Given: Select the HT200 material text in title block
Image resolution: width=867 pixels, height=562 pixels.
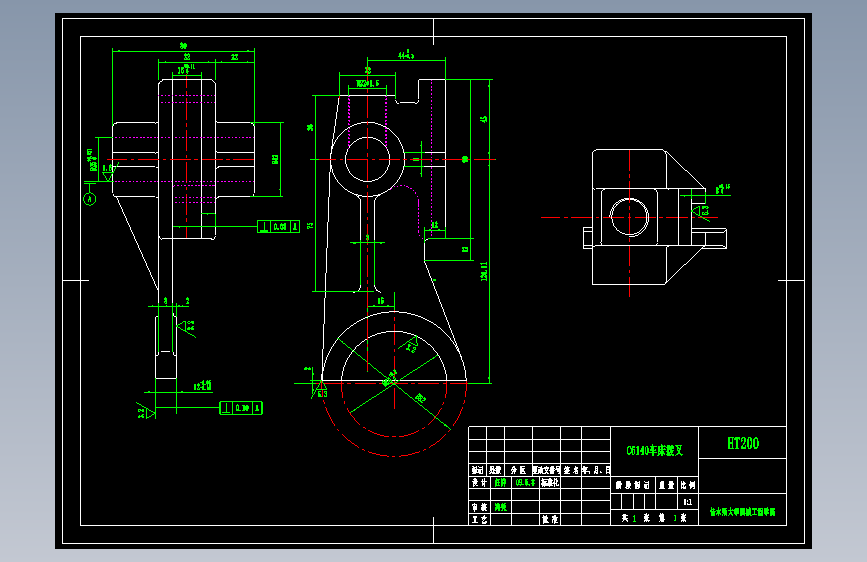Looking at the screenshot, I should (743, 443).
